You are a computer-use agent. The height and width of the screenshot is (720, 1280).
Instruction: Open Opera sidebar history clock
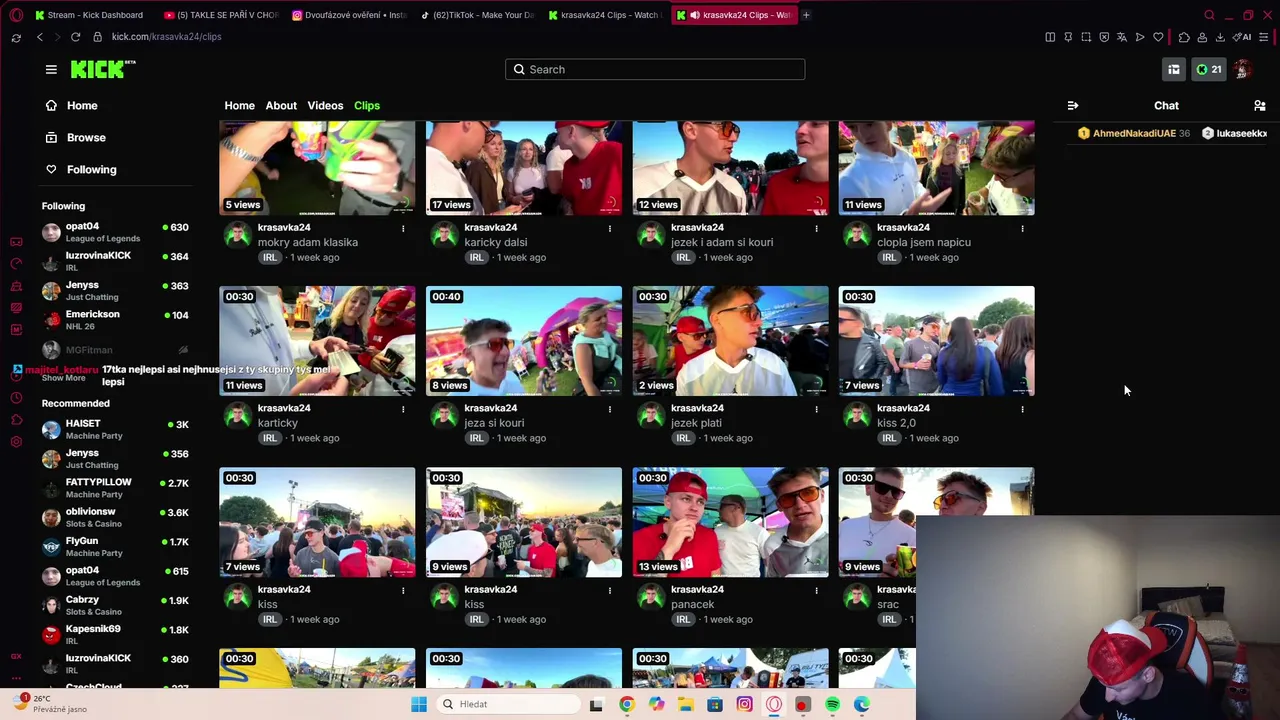point(16,397)
